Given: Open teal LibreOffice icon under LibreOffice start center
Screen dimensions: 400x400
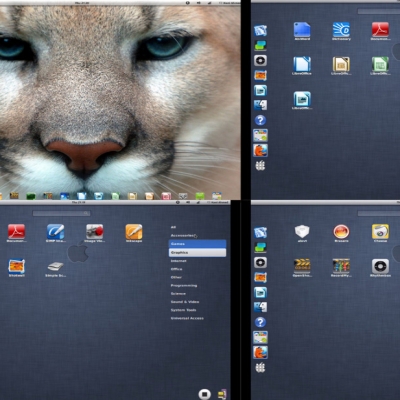Looking at the screenshot, I should point(302,99).
